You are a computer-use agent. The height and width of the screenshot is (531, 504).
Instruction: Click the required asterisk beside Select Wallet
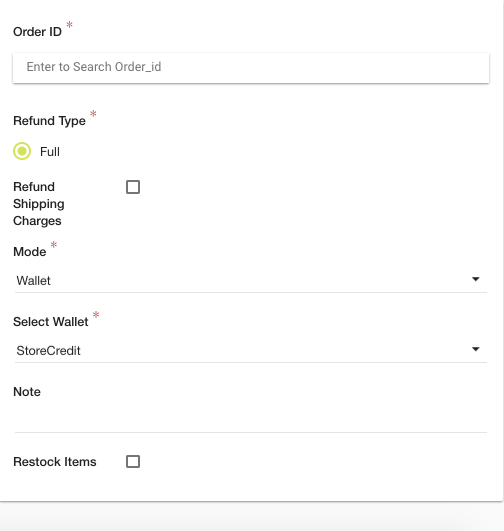pyautogui.click(x=96, y=315)
